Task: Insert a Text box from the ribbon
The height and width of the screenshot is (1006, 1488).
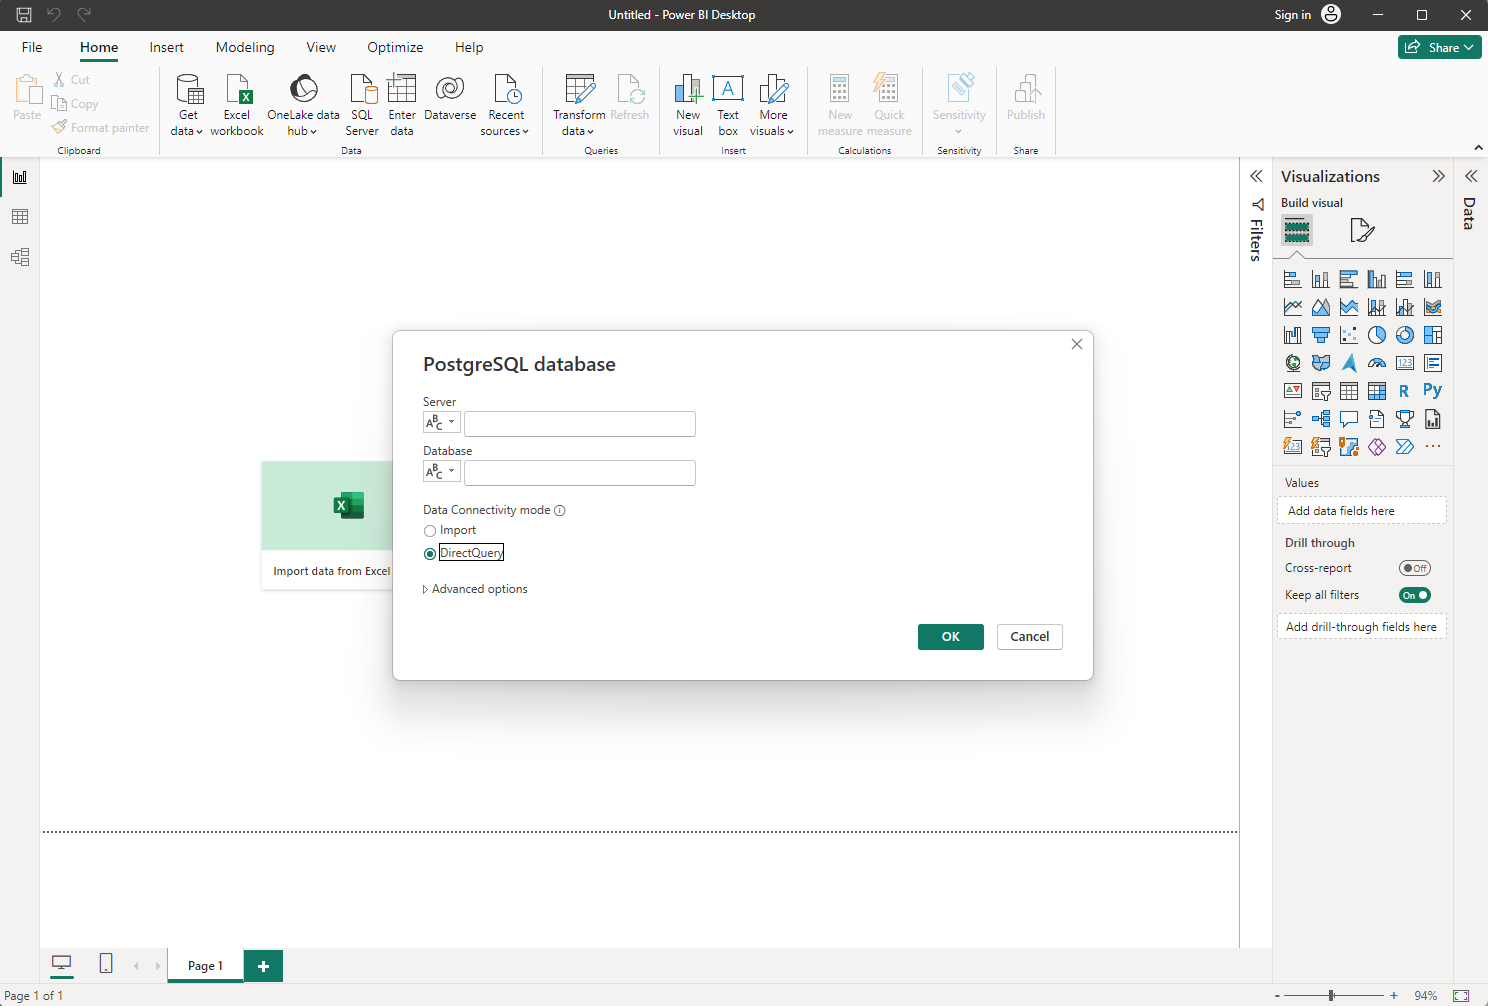Action: point(728,105)
